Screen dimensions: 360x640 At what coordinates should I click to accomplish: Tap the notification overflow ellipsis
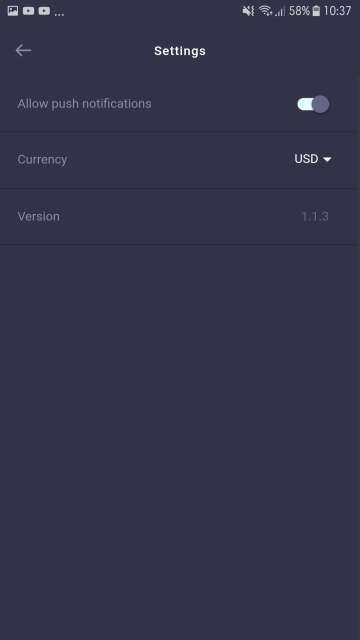[59, 13]
